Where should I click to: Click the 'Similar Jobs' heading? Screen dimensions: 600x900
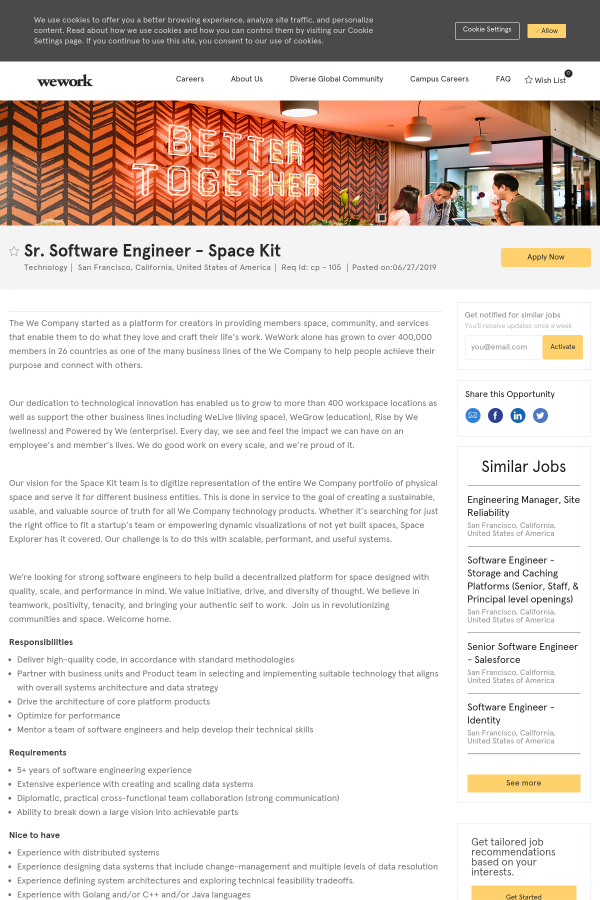(x=524, y=467)
